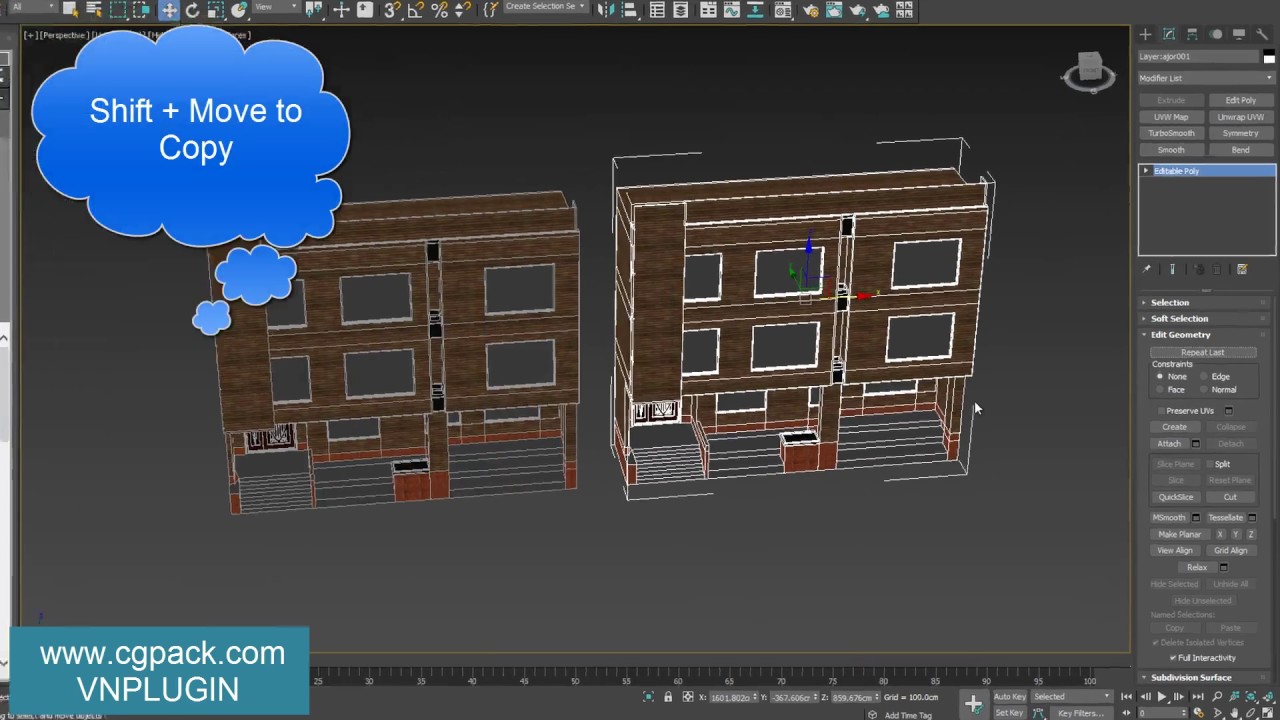Screen dimensions: 1280x720
Task: Click the object color swatch
Action: tap(1269, 56)
